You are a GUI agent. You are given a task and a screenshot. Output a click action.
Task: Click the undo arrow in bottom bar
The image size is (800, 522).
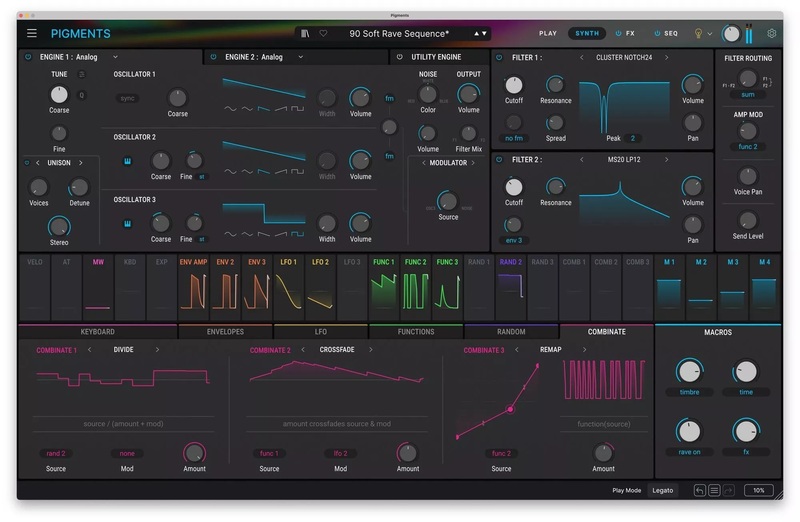click(699, 490)
